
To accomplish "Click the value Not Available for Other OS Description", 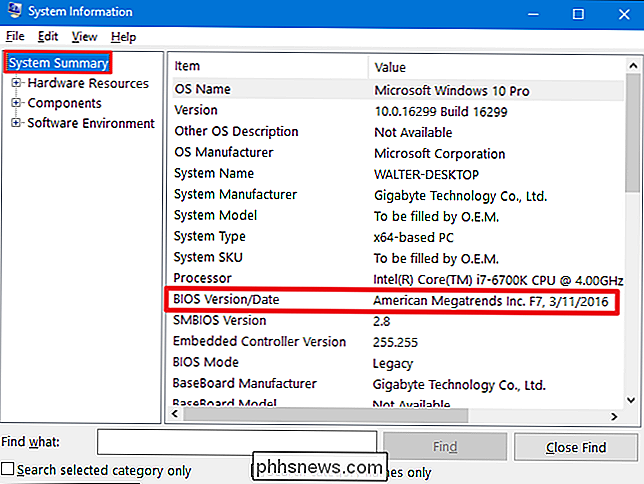I will [413, 132].
